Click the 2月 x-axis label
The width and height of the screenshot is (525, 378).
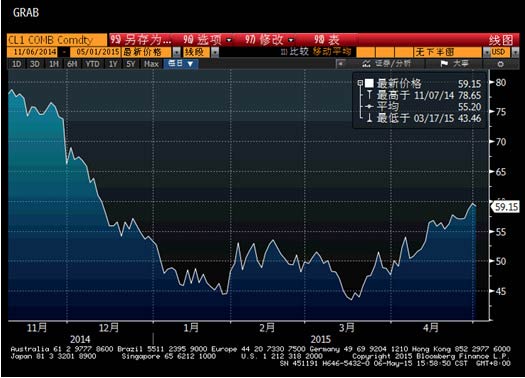coord(267,327)
